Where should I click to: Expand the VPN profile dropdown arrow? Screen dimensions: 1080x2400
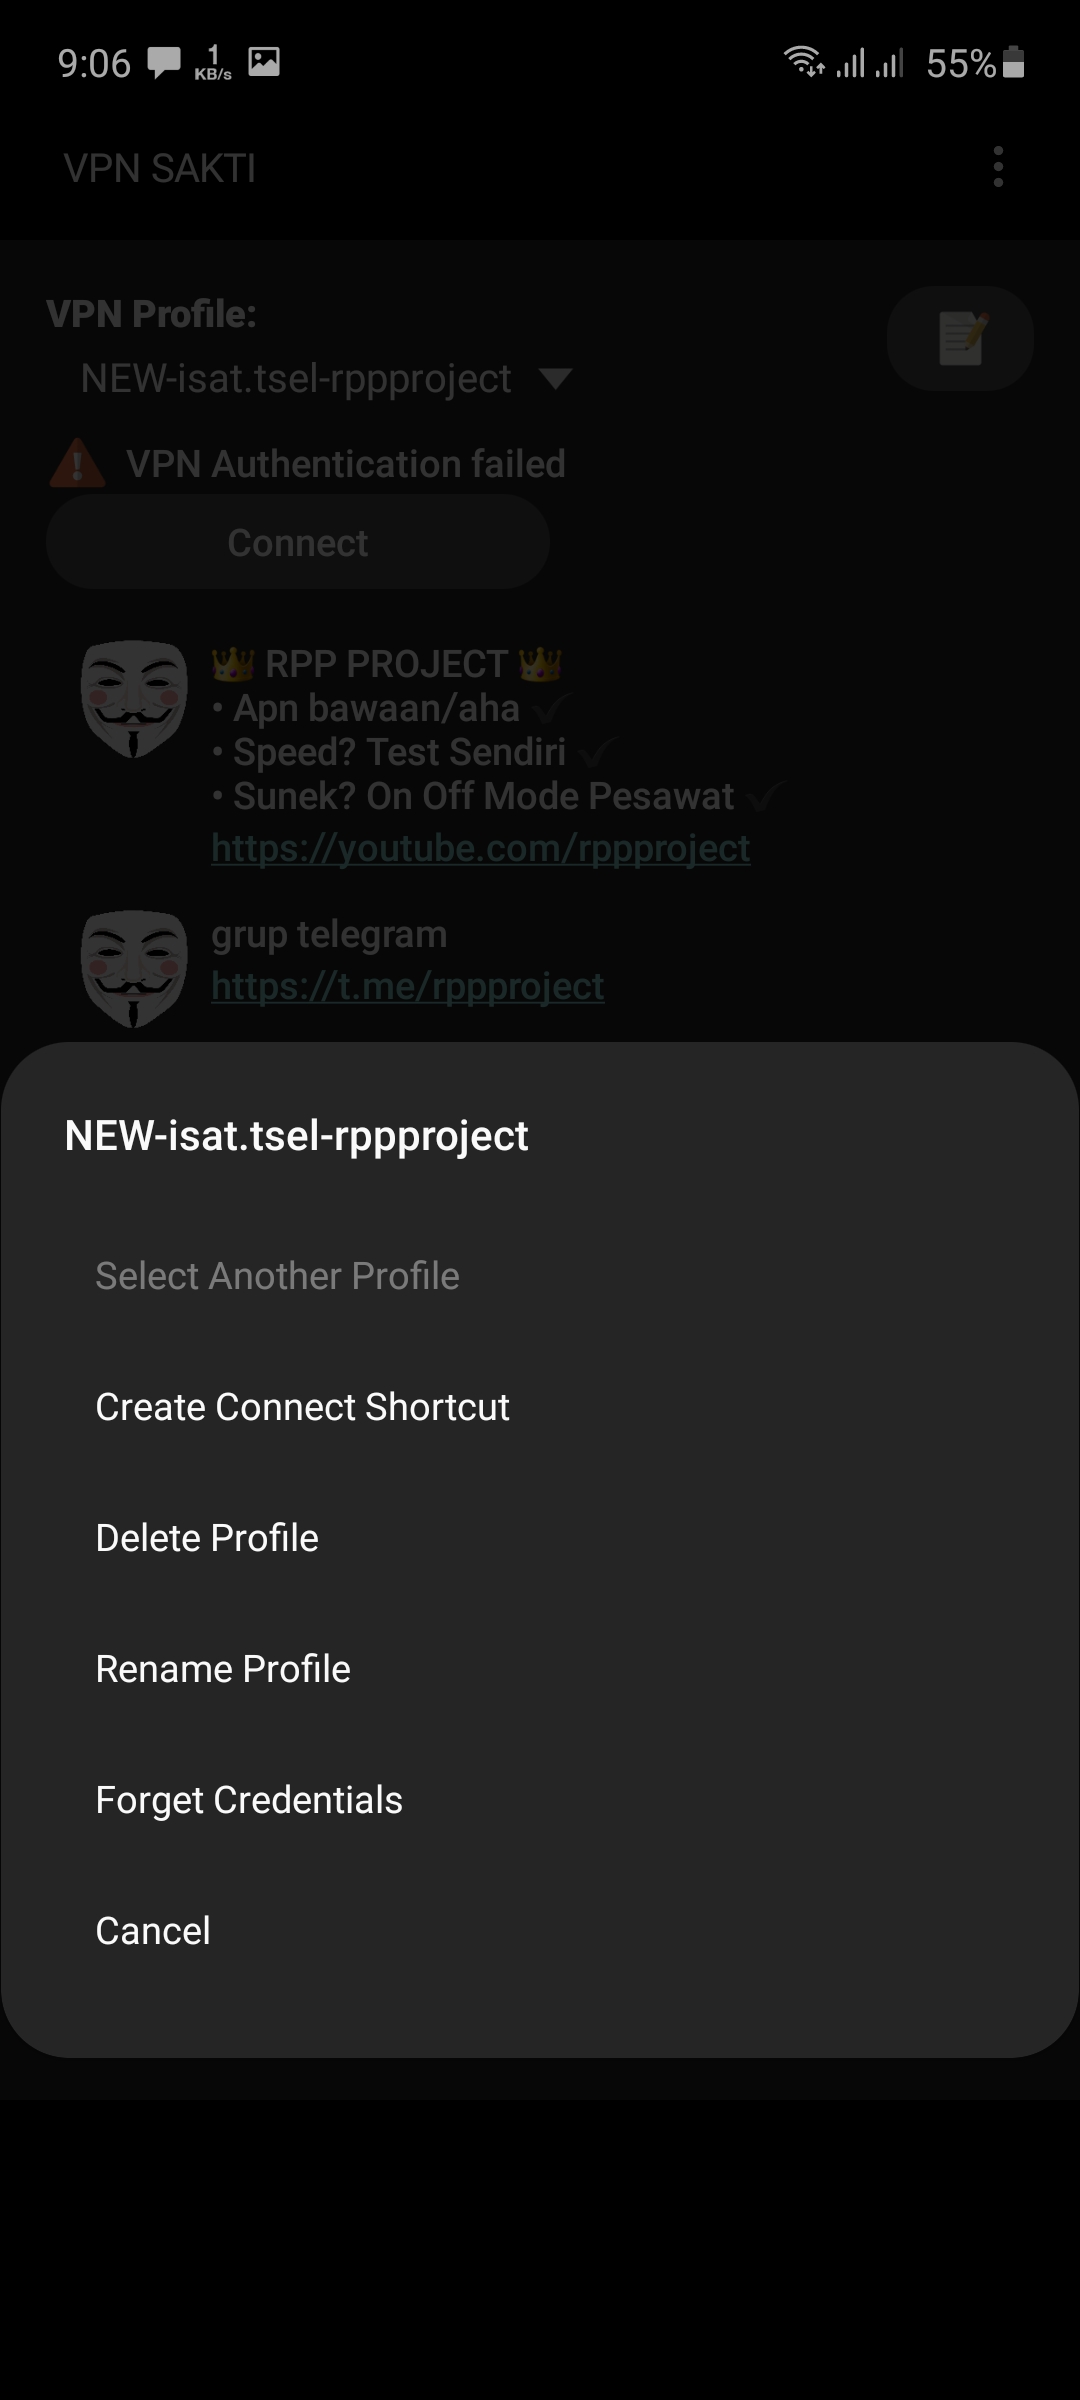coord(555,379)
